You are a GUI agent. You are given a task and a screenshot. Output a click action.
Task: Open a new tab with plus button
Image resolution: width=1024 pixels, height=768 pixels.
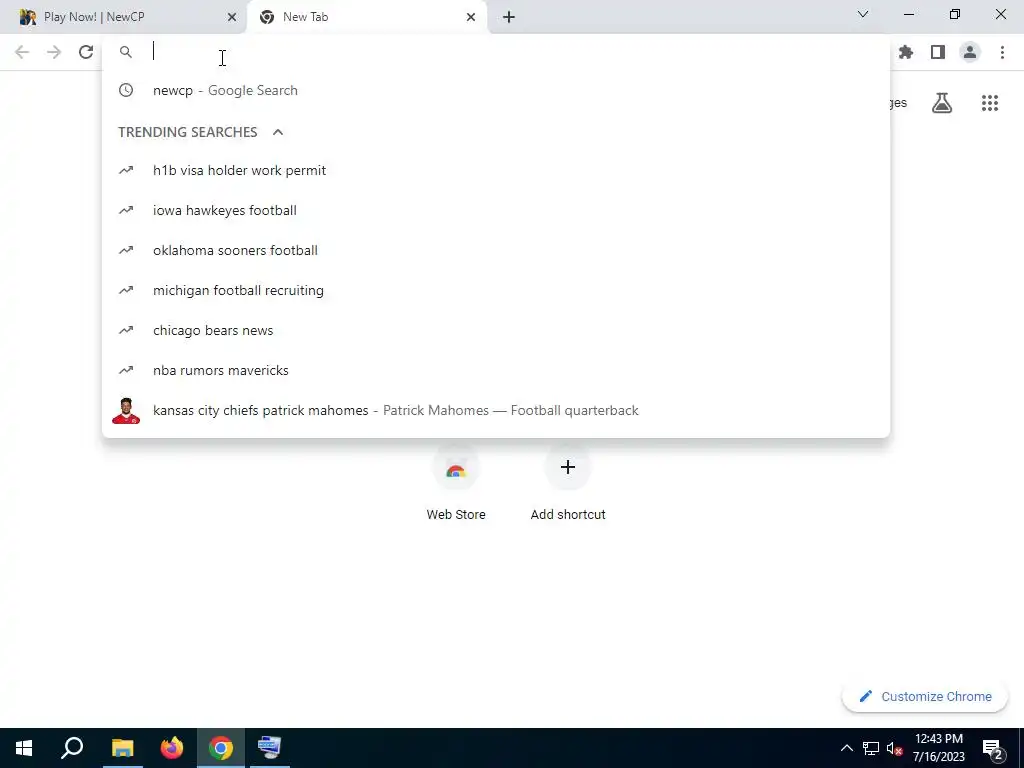point(509,17)
